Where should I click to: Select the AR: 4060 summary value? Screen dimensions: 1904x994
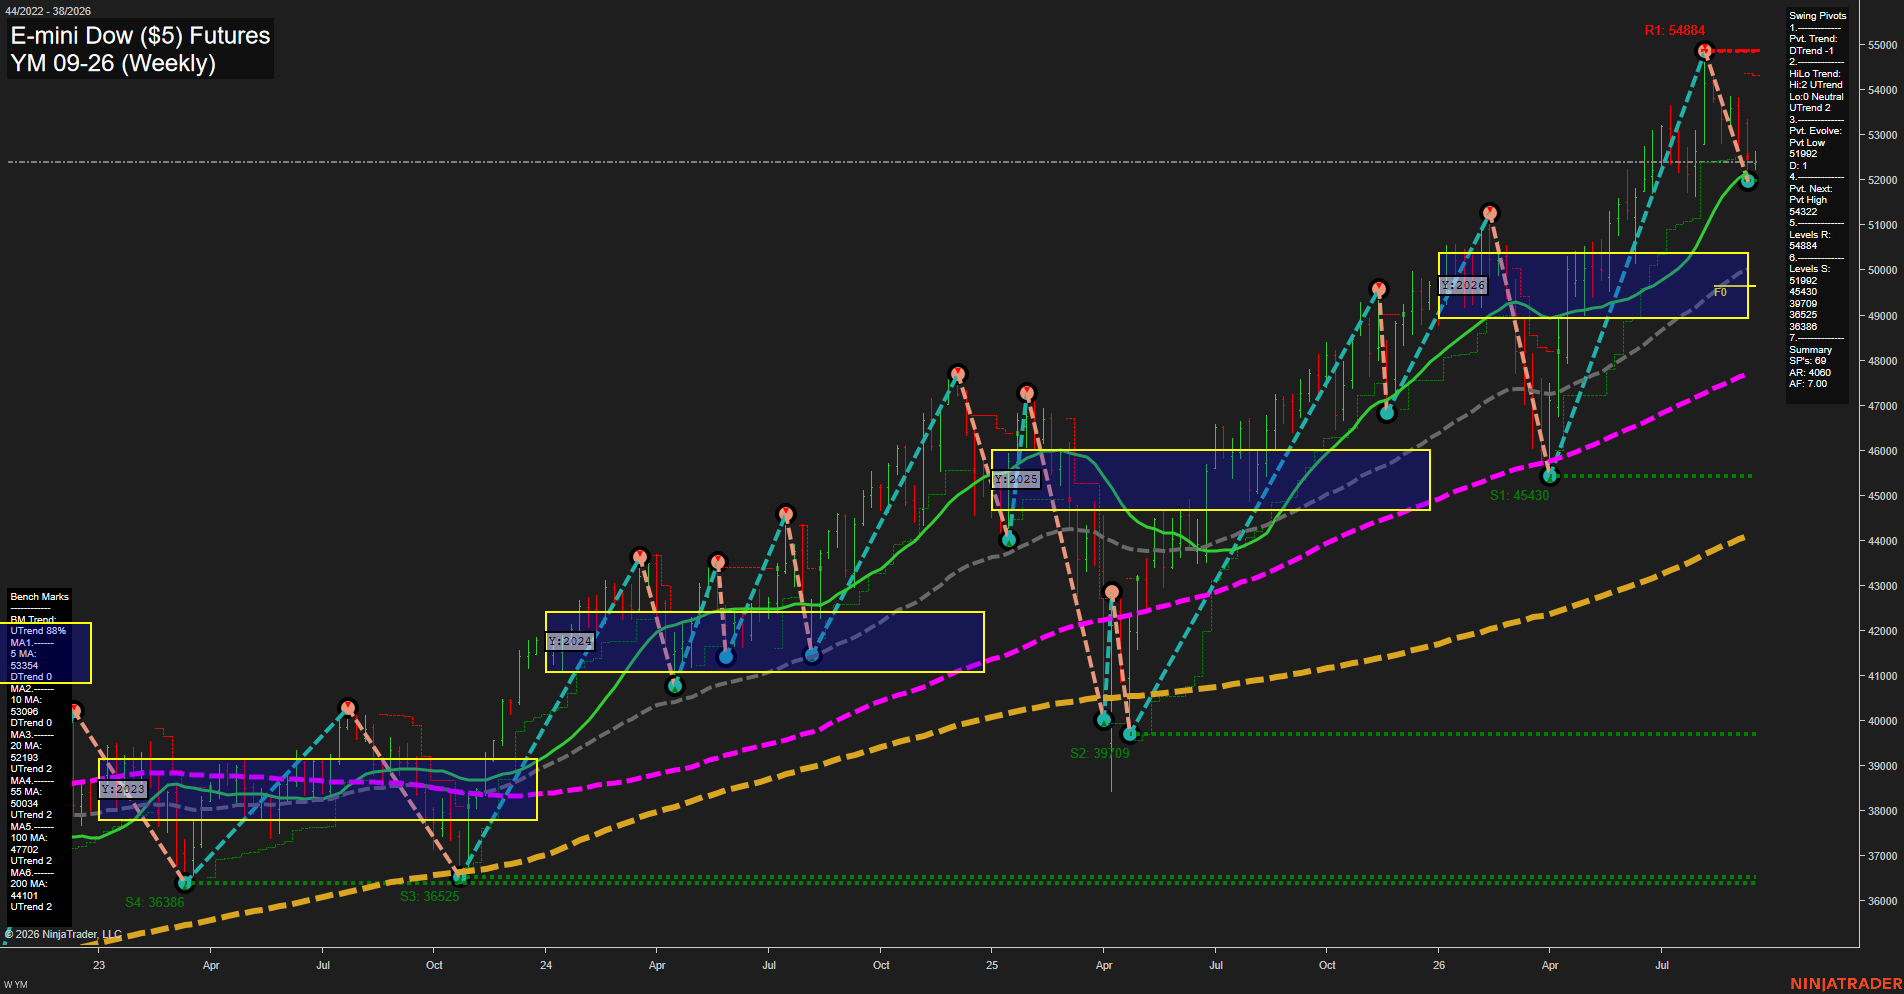coord(1810,373)
